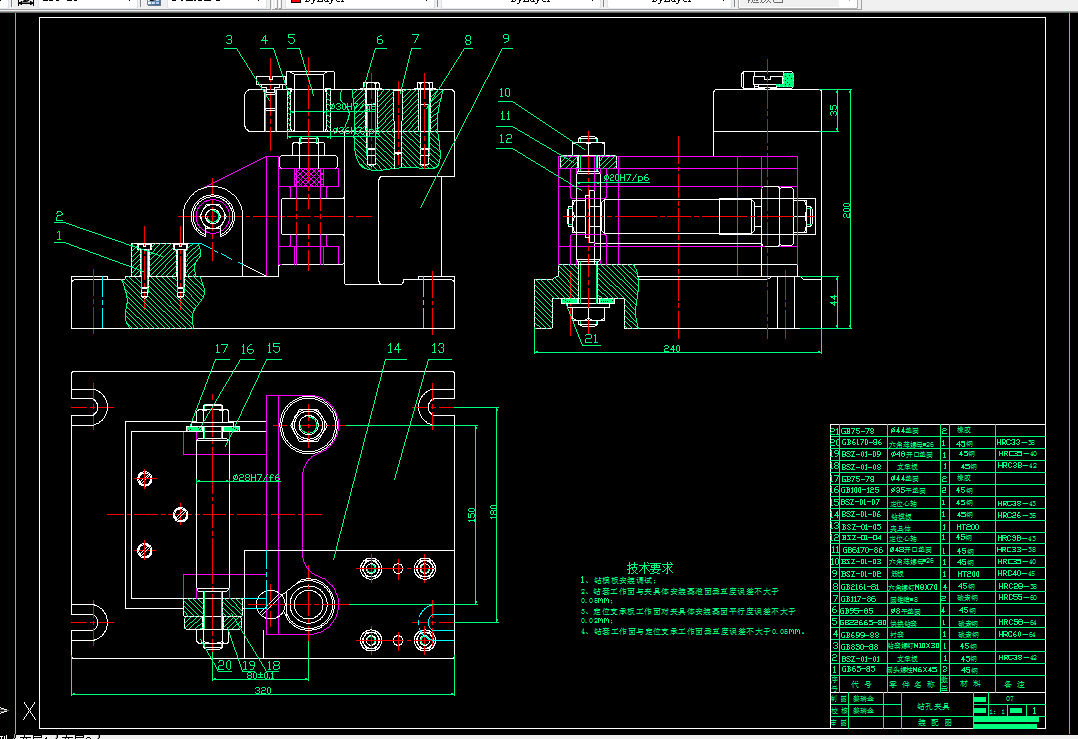Select part callout number 10 in side view
The image size is (1078, 739).
(x=505, y=93)
